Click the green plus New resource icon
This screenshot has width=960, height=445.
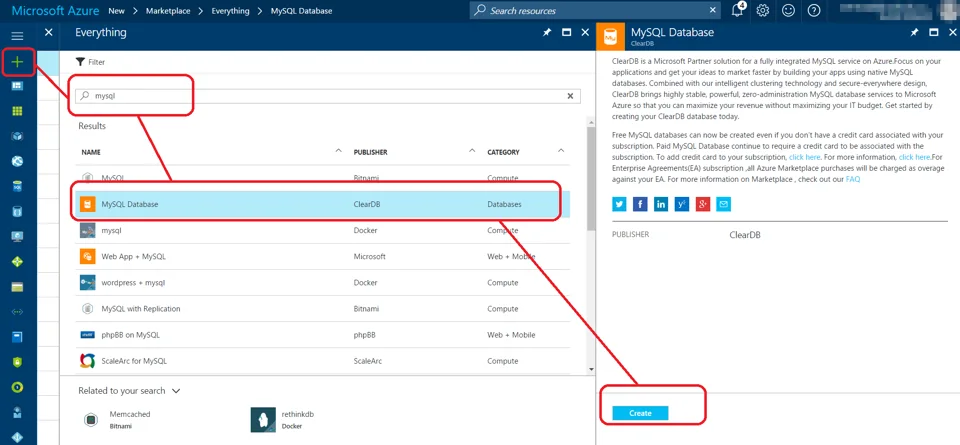[x=18, y=62]
